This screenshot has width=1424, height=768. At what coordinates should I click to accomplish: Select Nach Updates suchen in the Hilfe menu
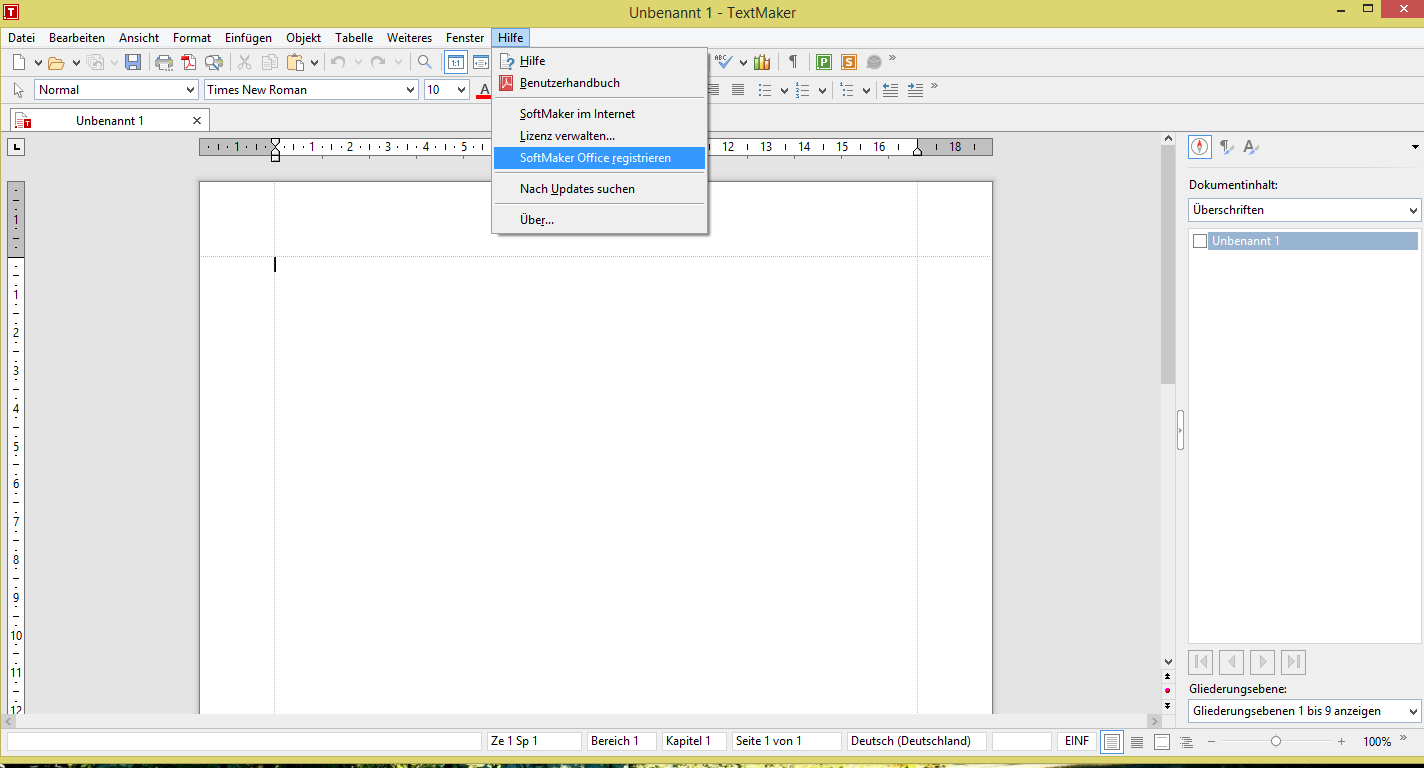(x=599, y=189)
